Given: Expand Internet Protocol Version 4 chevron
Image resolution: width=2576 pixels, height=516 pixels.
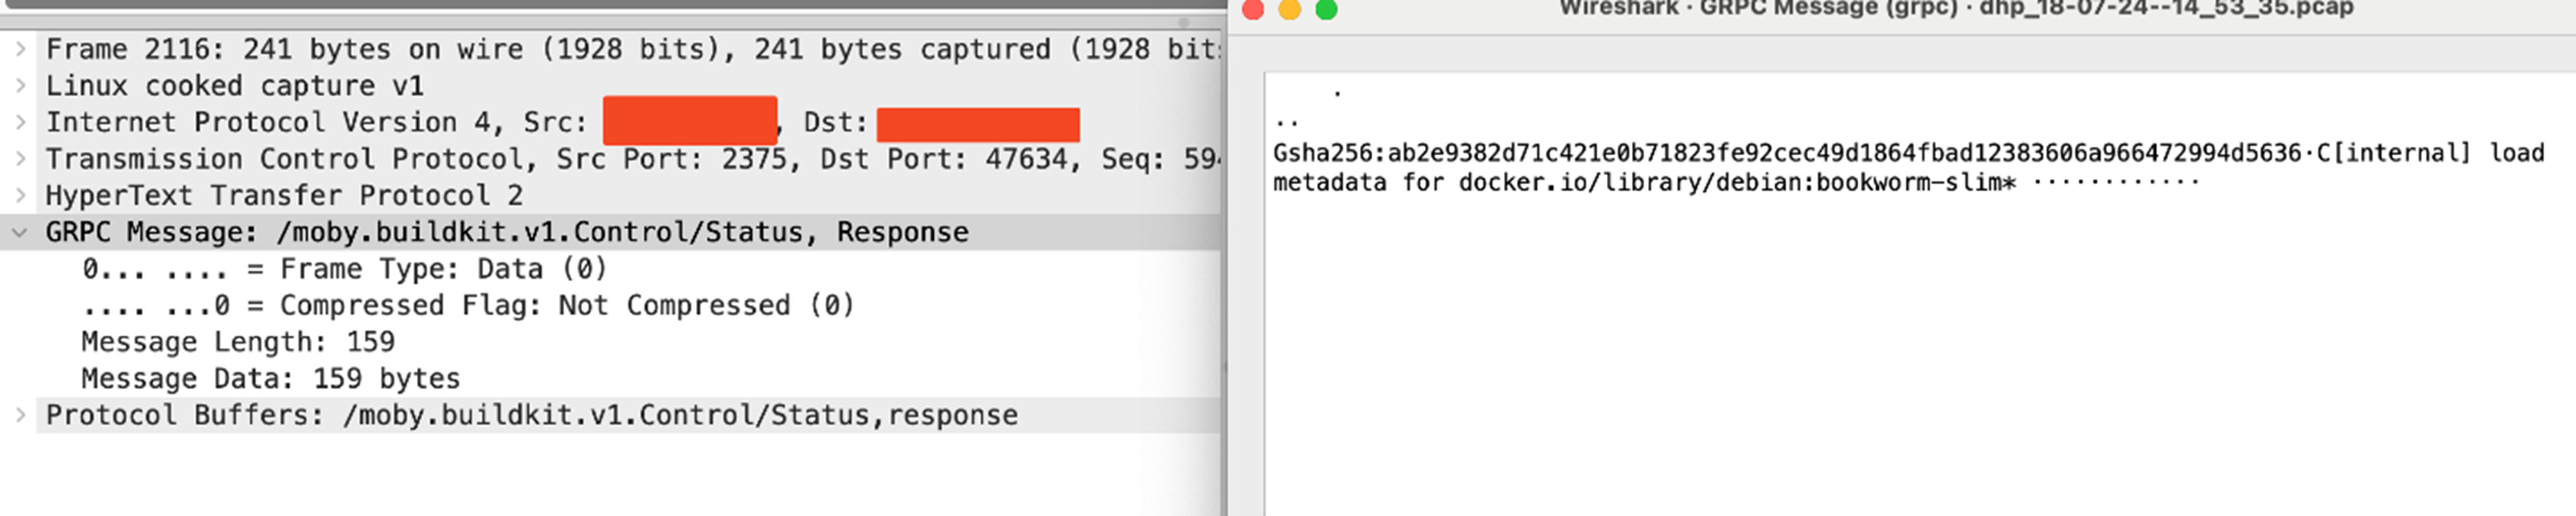Looking at the screenshot, I should [x=20, y=122].
